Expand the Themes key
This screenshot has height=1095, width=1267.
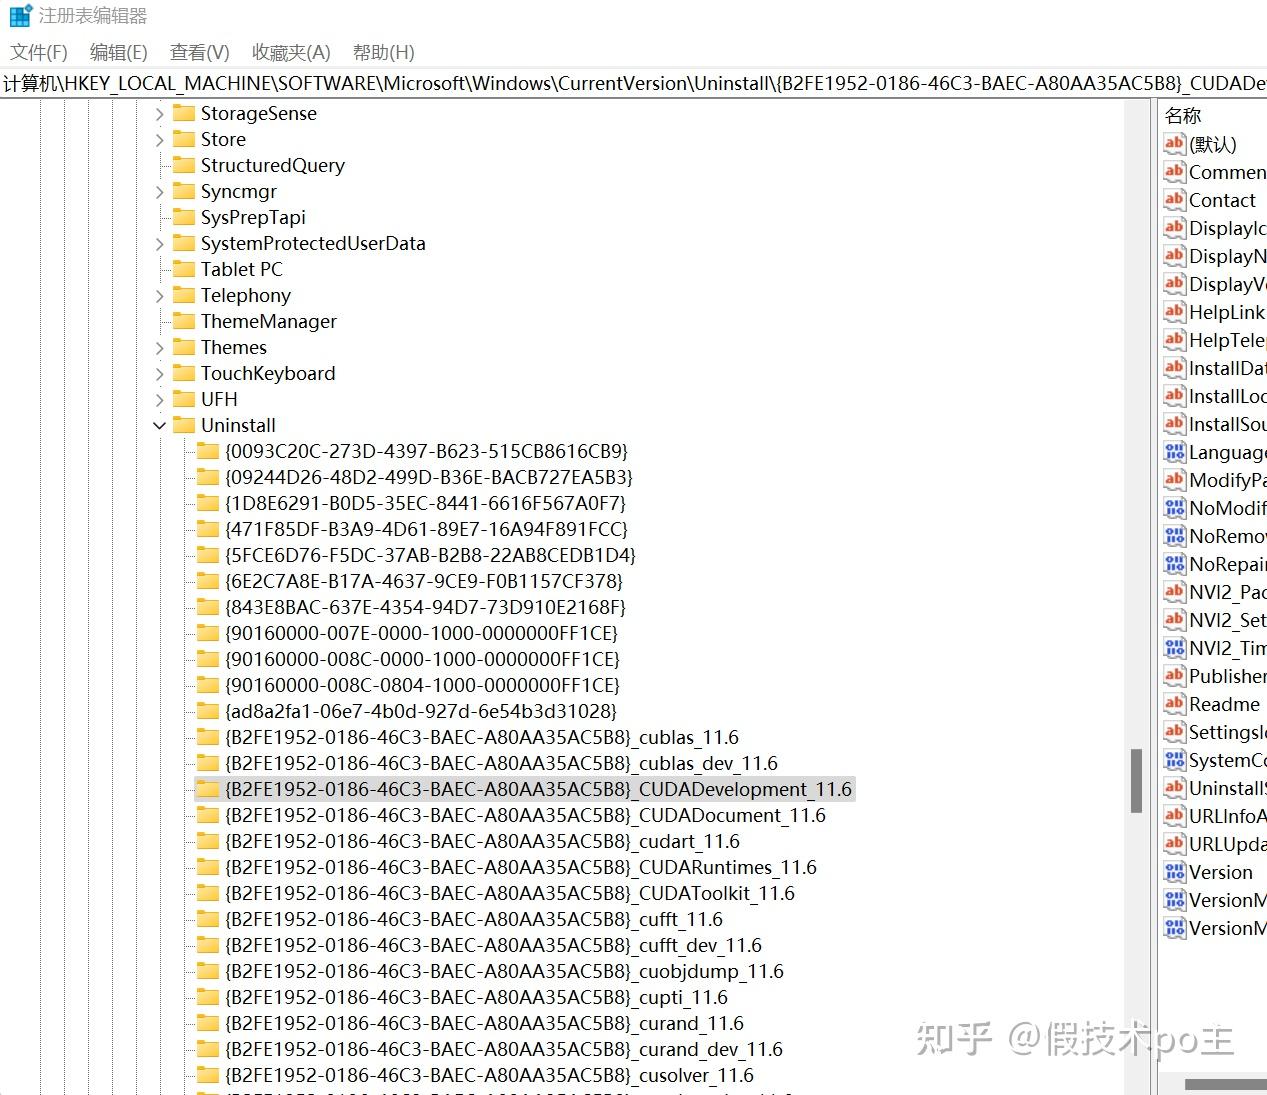160,348
